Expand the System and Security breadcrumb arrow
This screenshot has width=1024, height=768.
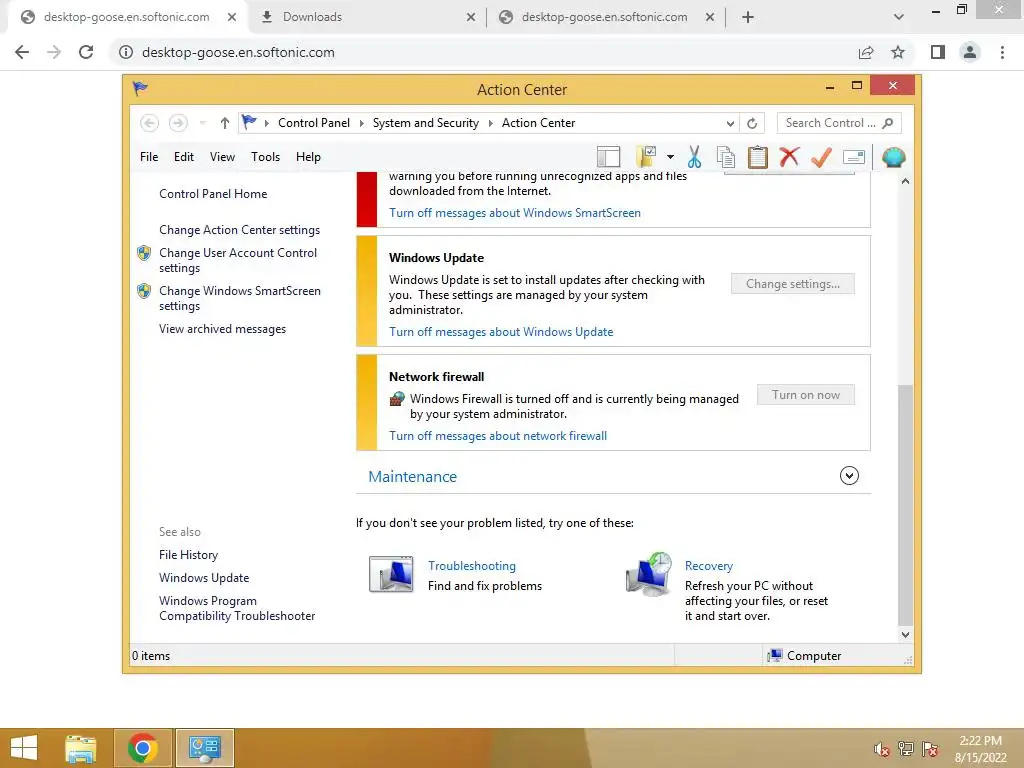click(490, 123)
